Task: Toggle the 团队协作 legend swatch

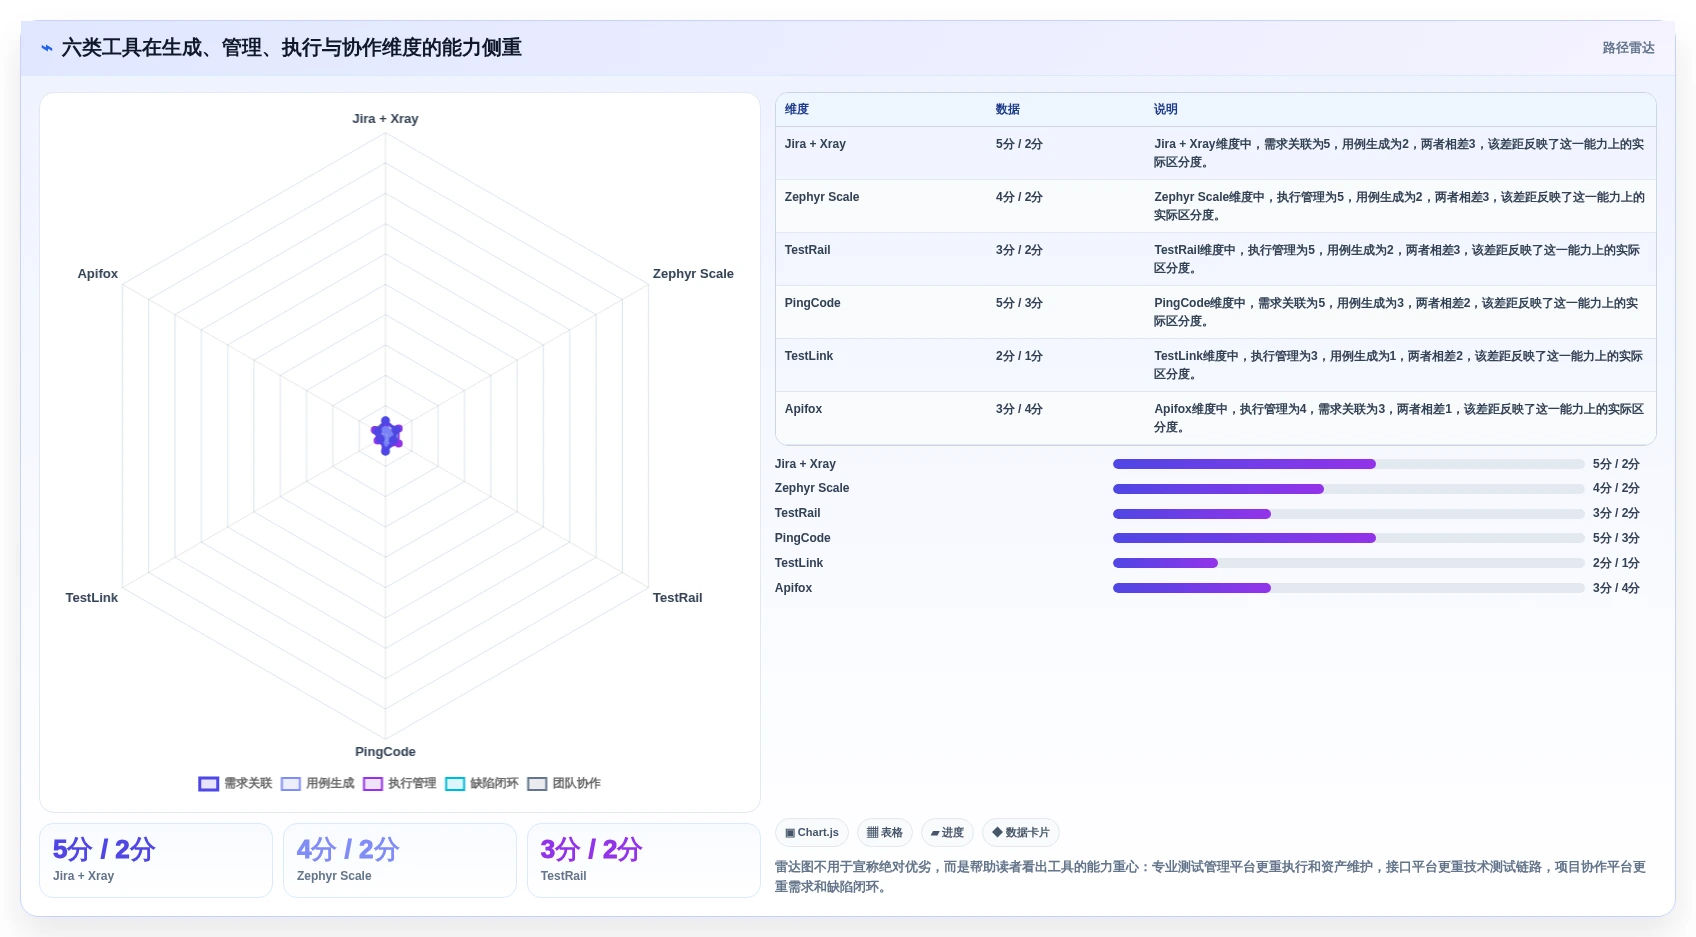Action: 537,784
